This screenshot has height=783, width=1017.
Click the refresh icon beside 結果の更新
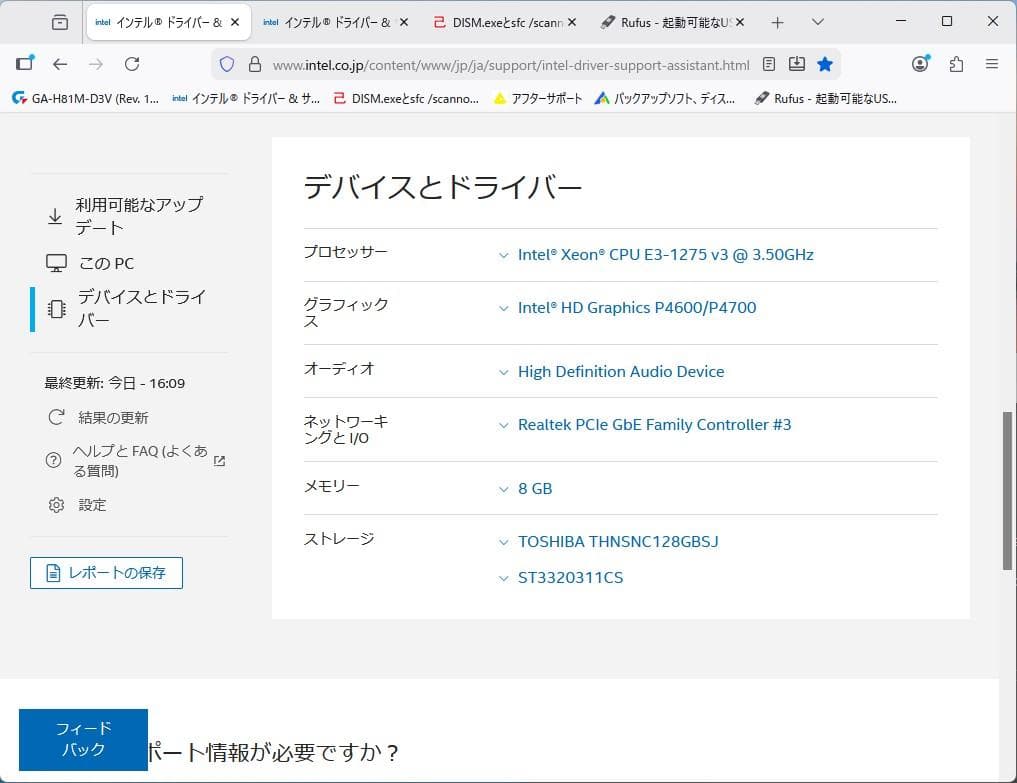click(56, 417)
